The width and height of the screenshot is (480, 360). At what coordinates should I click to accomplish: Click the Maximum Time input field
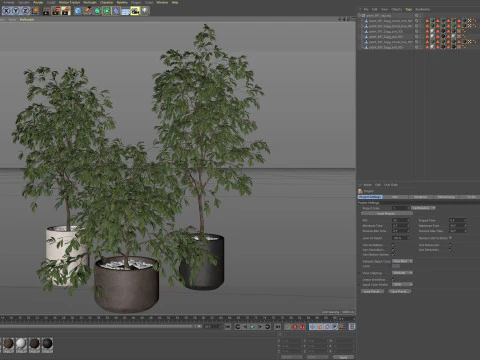click(x=458, y=226)
